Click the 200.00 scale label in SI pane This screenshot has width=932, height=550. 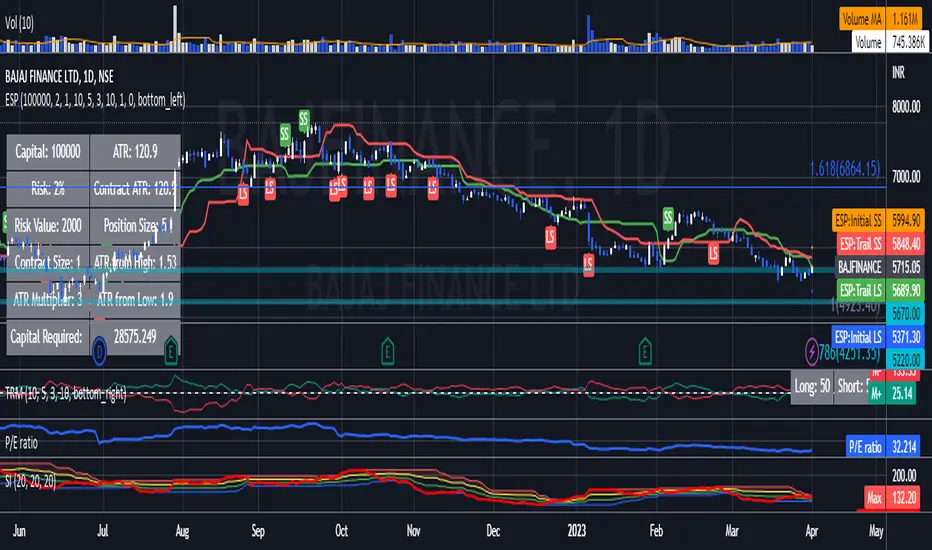click(904, 475)
